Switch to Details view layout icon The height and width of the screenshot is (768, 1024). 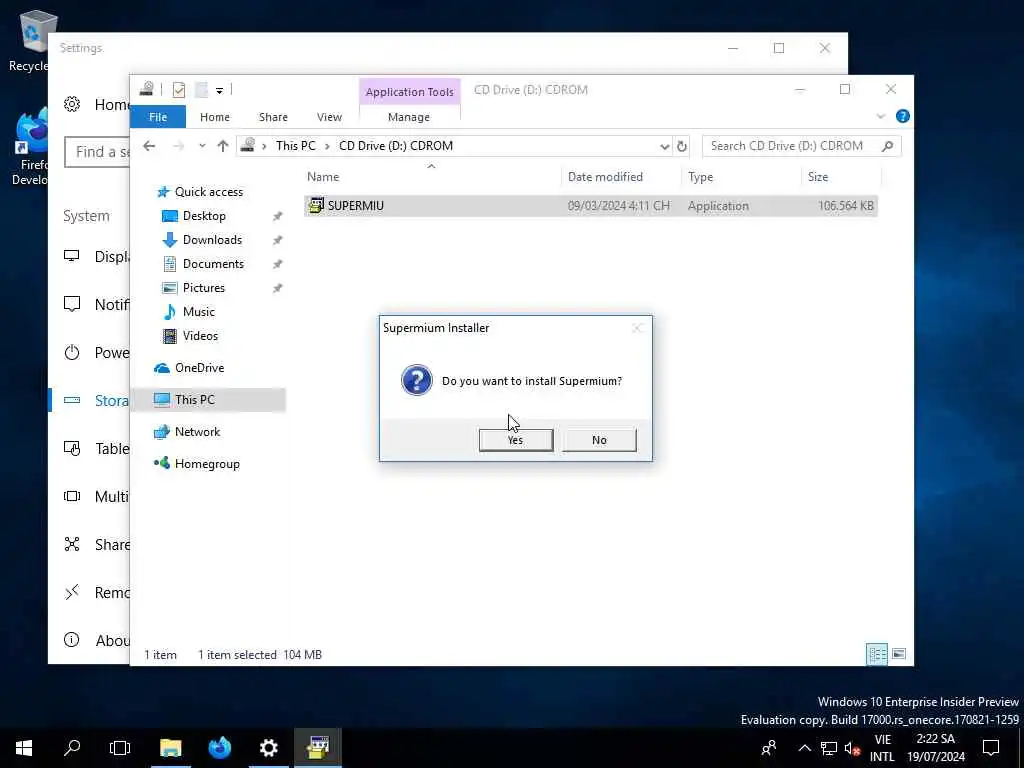point(876,654)
